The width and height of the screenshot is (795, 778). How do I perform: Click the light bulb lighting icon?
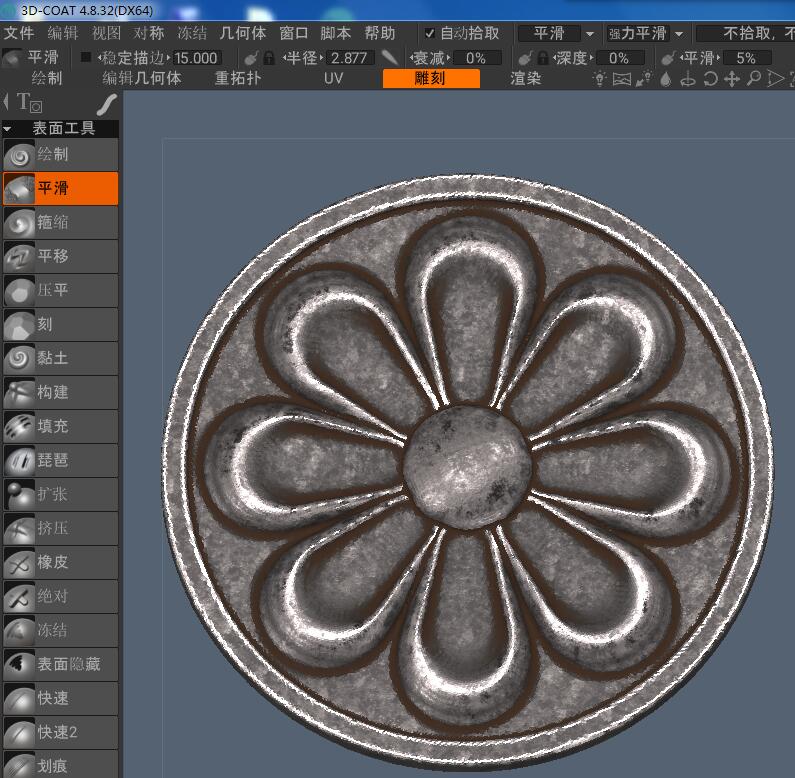599,79
